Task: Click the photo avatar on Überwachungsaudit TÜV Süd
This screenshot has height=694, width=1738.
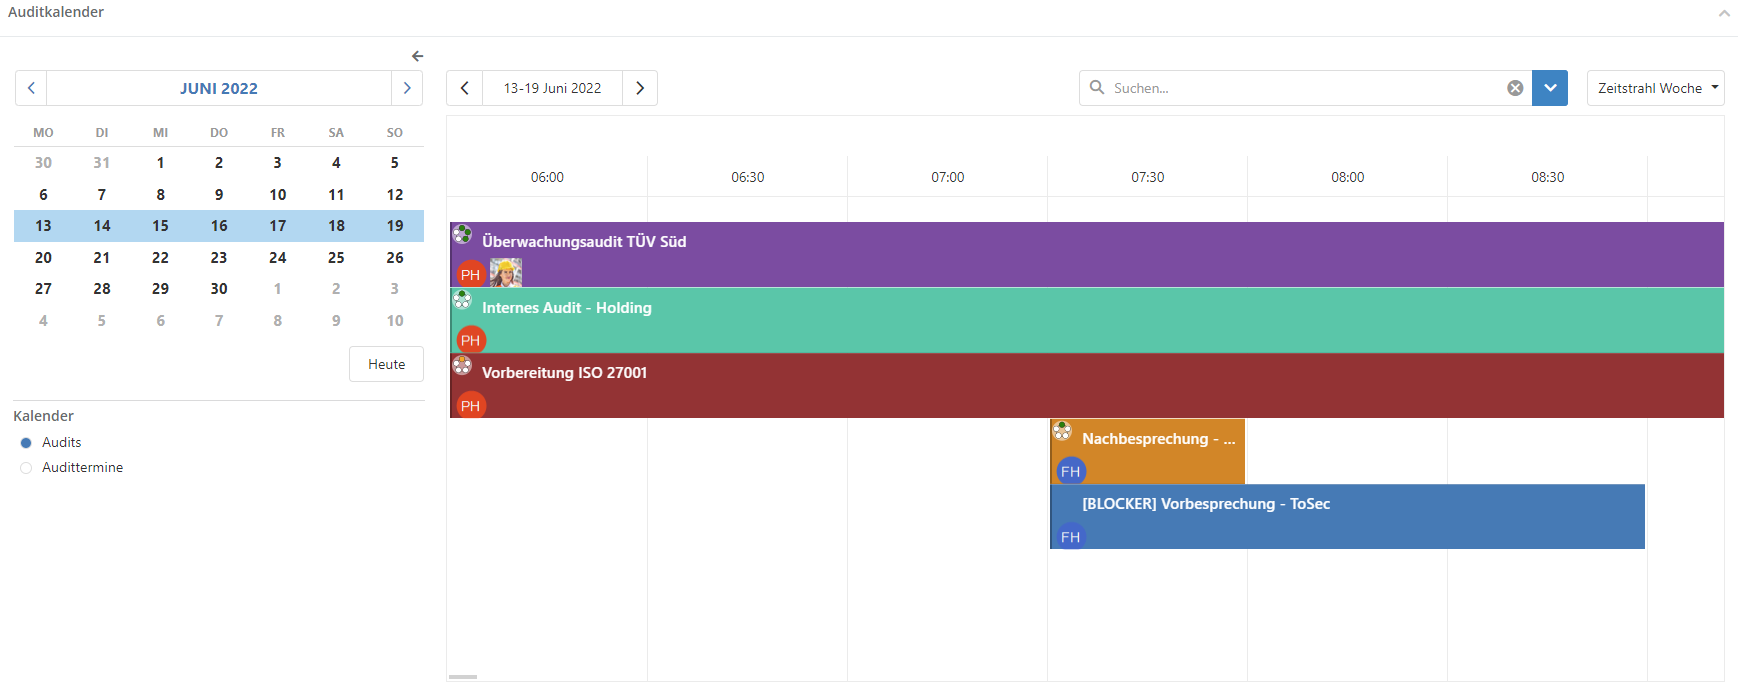Action: 506,273
